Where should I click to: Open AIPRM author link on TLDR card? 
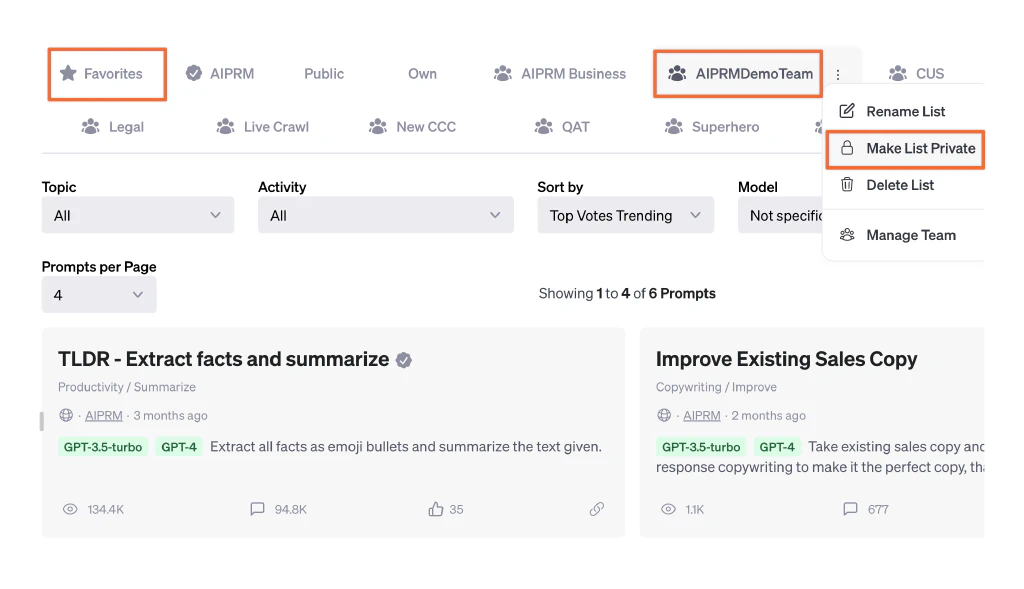tap(104, 416)
